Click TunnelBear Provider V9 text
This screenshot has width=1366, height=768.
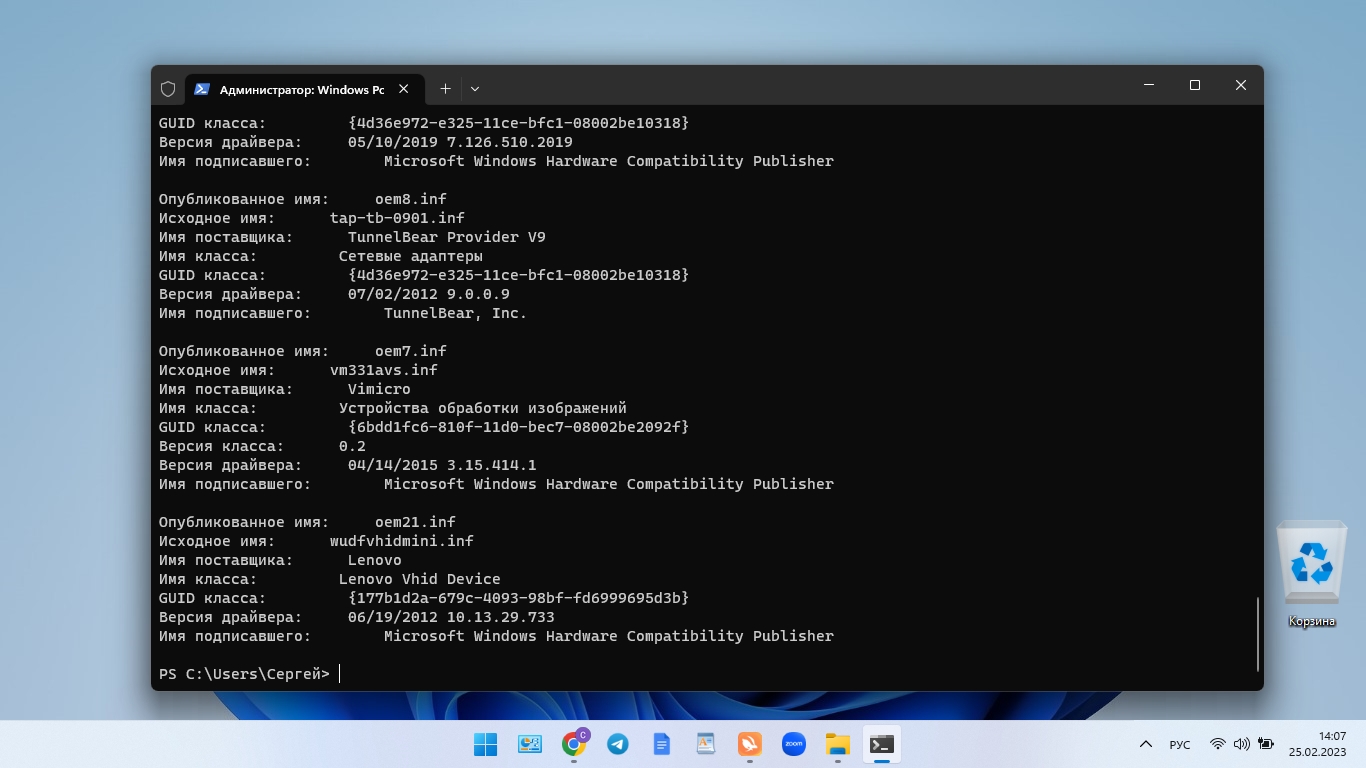point(447,237)
